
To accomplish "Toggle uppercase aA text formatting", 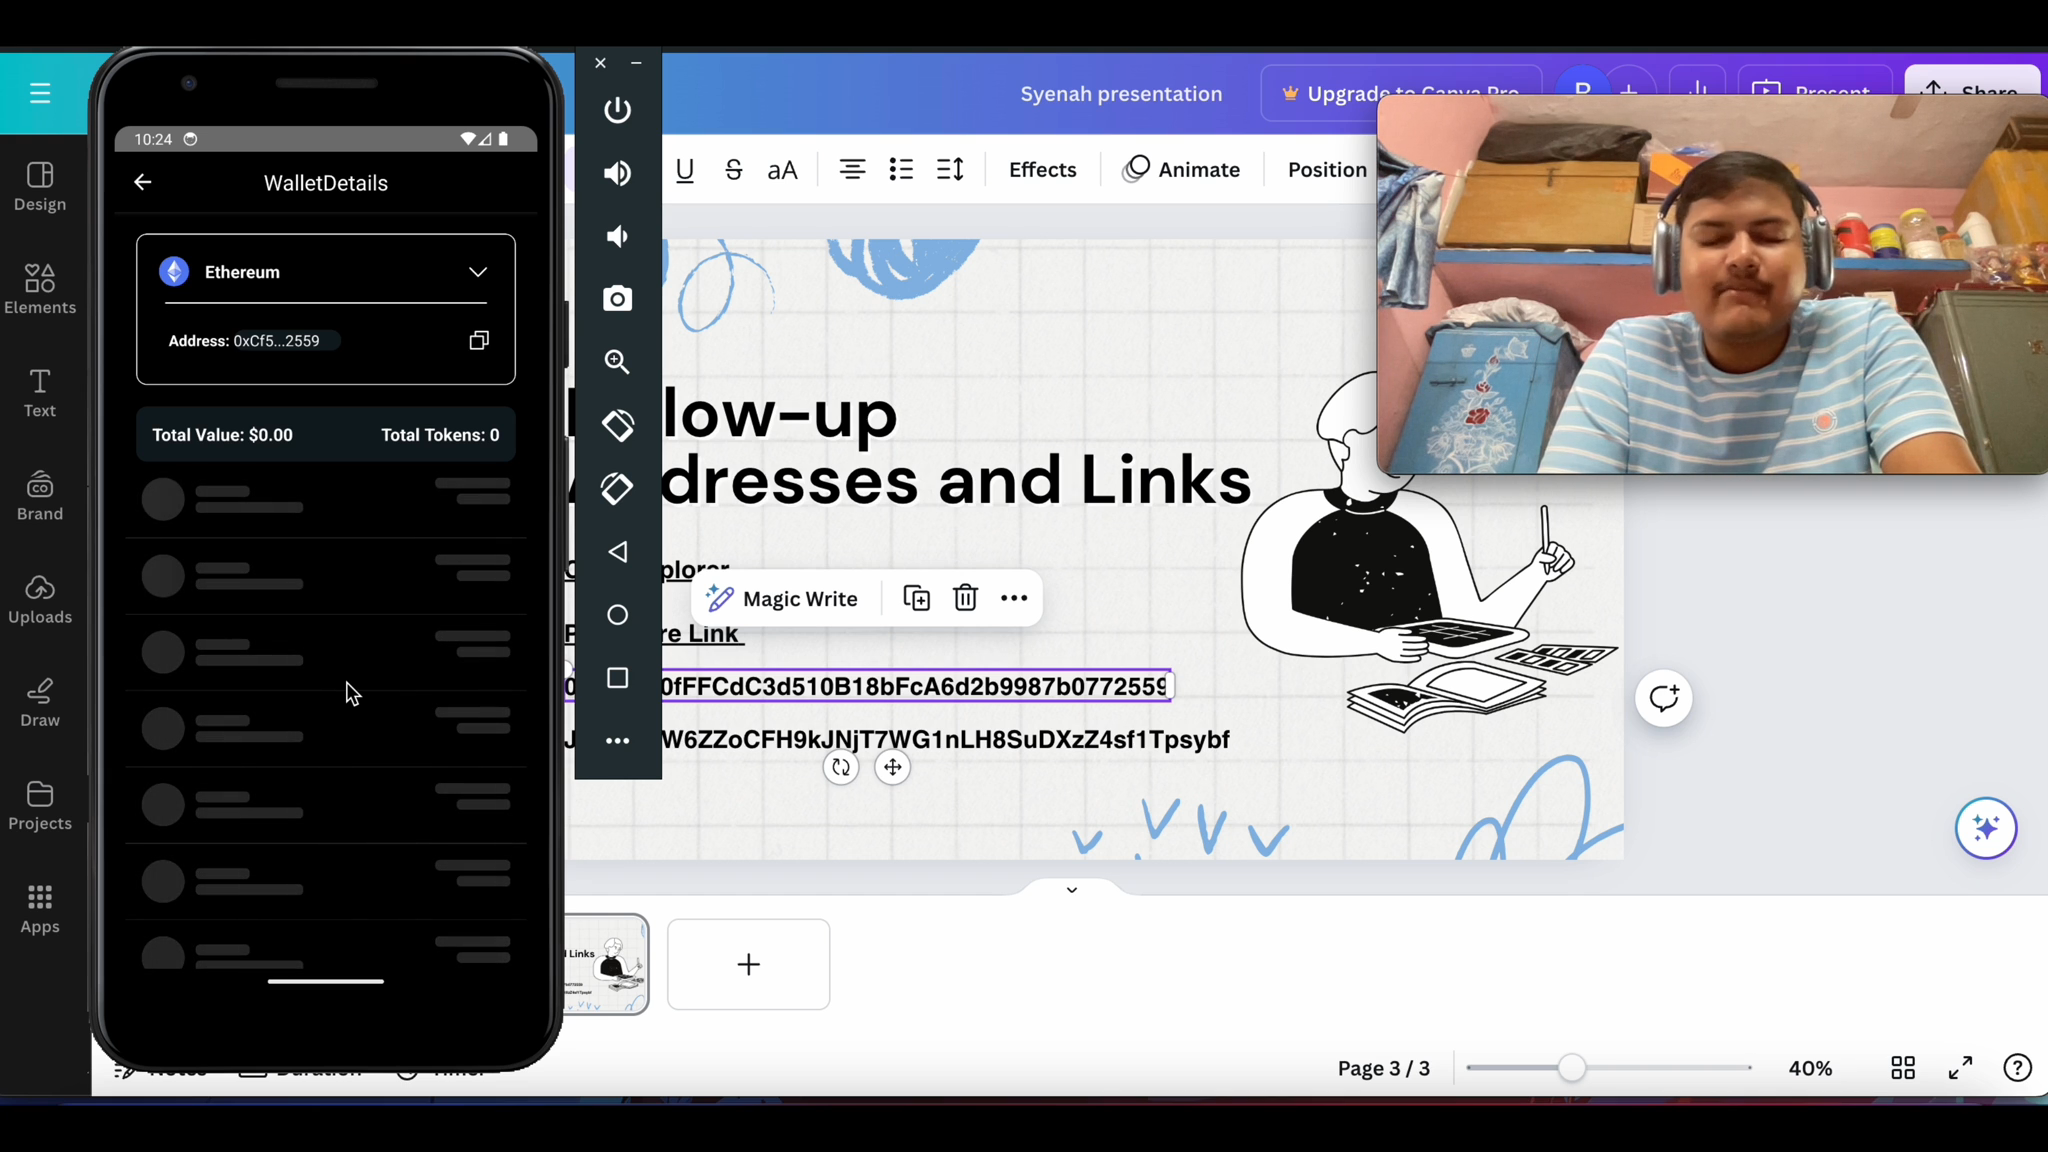I will click(782, 170).
